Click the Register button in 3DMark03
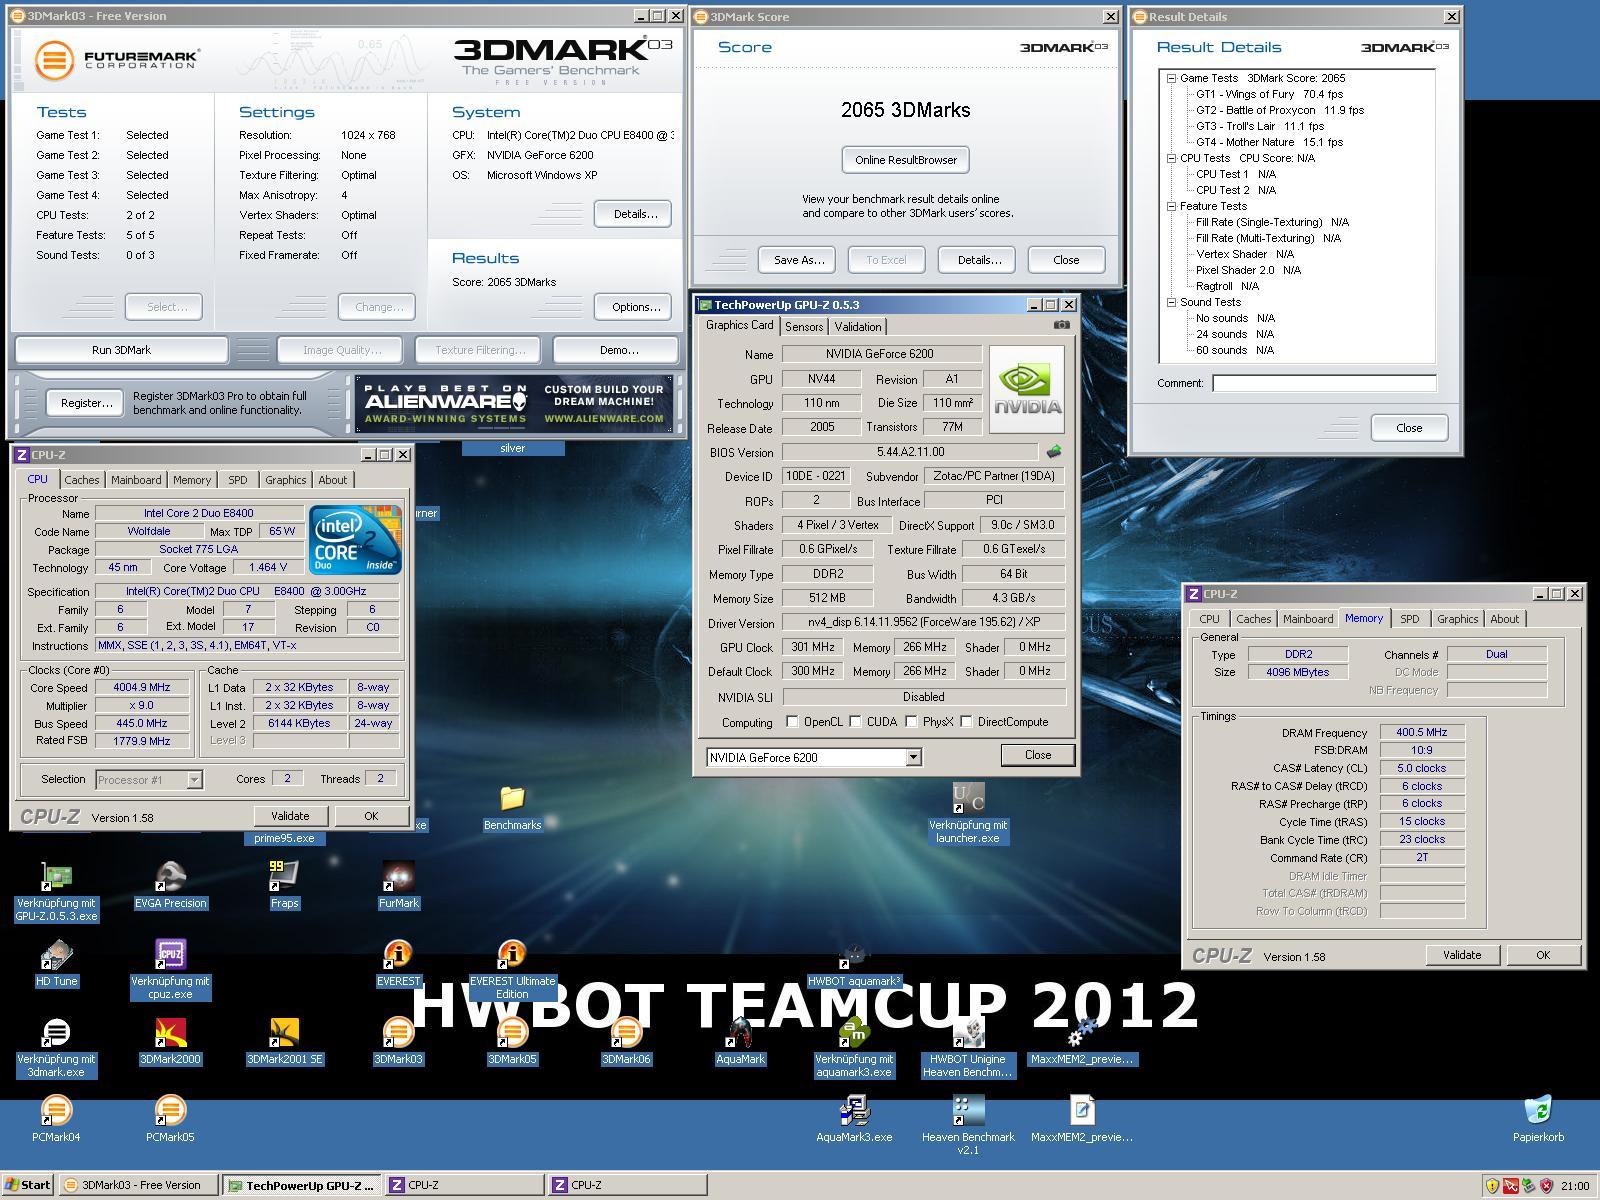 point(86,403)
